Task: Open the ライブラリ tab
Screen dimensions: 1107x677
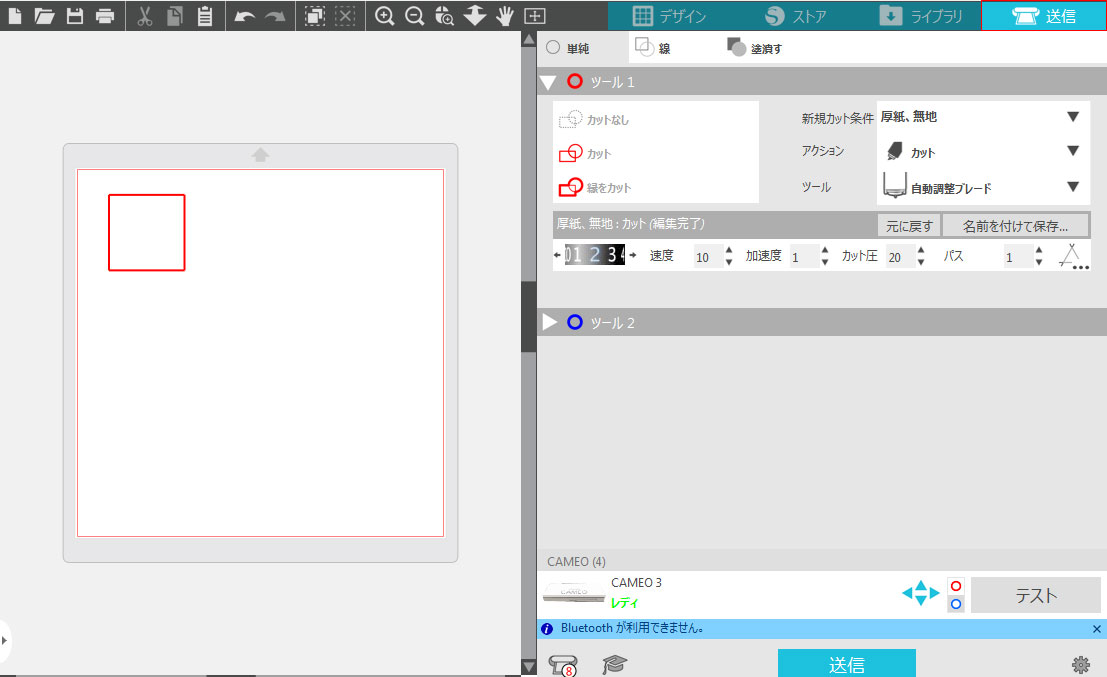Action: (920, 16)
